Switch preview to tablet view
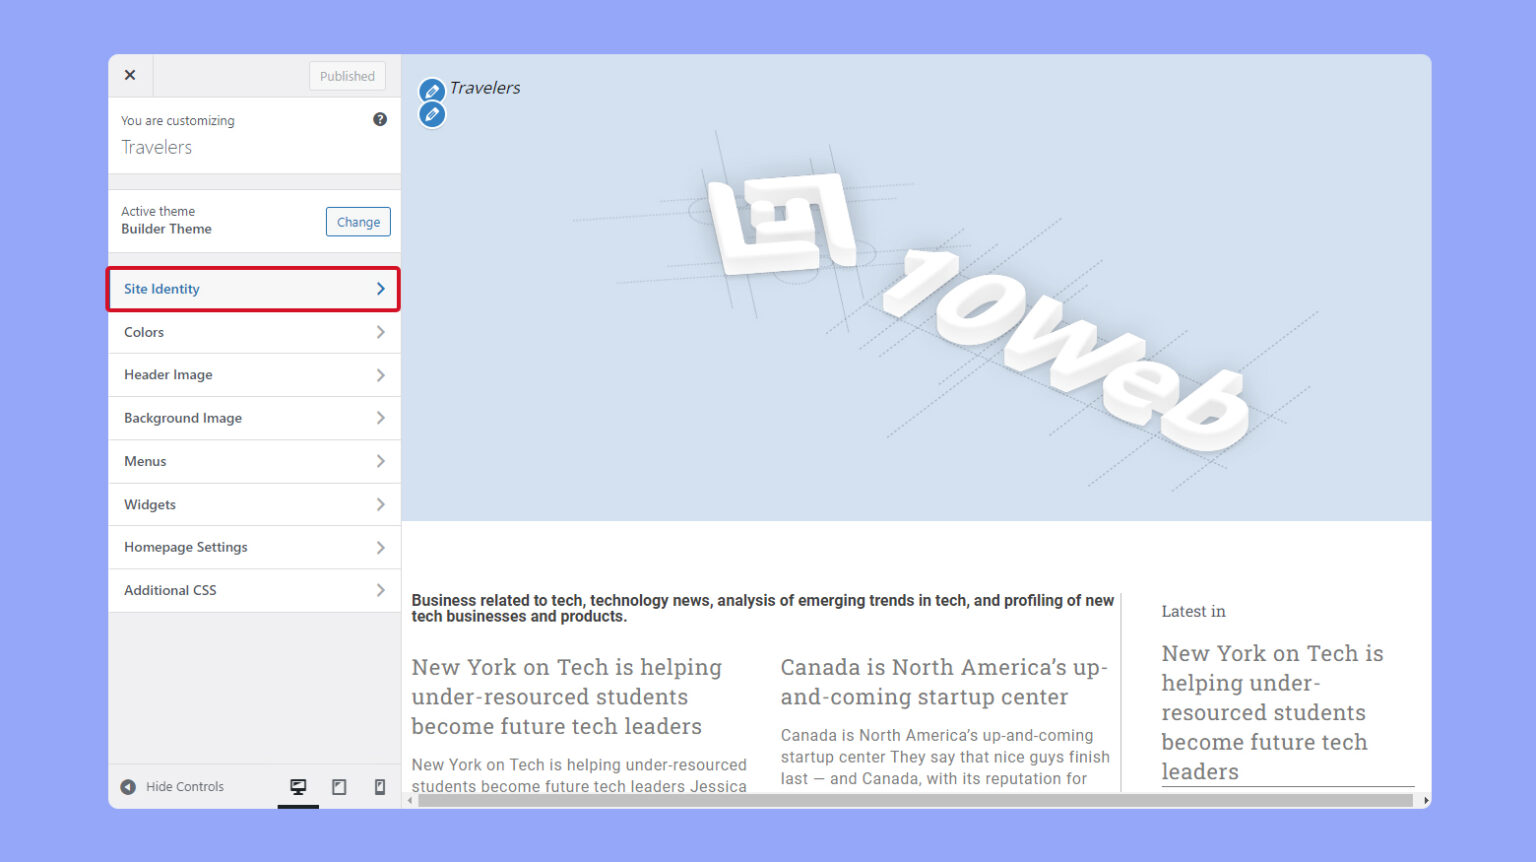Screen dimensions: 1536x862 coord(338,786)
